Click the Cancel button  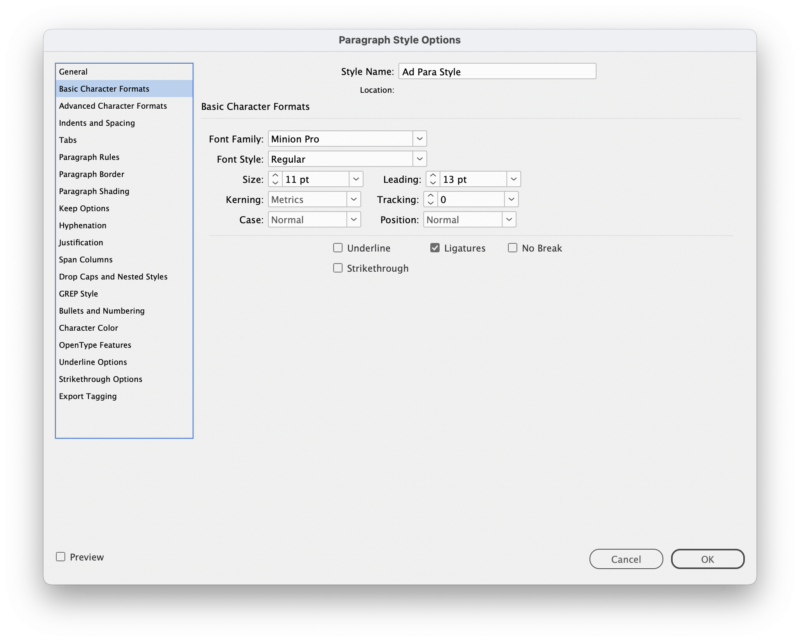point(626,559)
